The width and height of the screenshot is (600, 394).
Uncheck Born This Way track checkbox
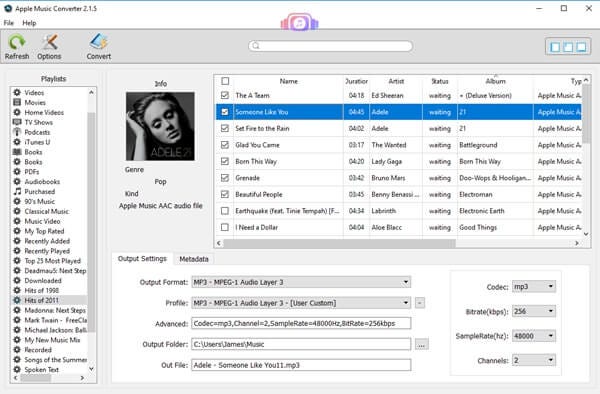(x=225, y=161)
